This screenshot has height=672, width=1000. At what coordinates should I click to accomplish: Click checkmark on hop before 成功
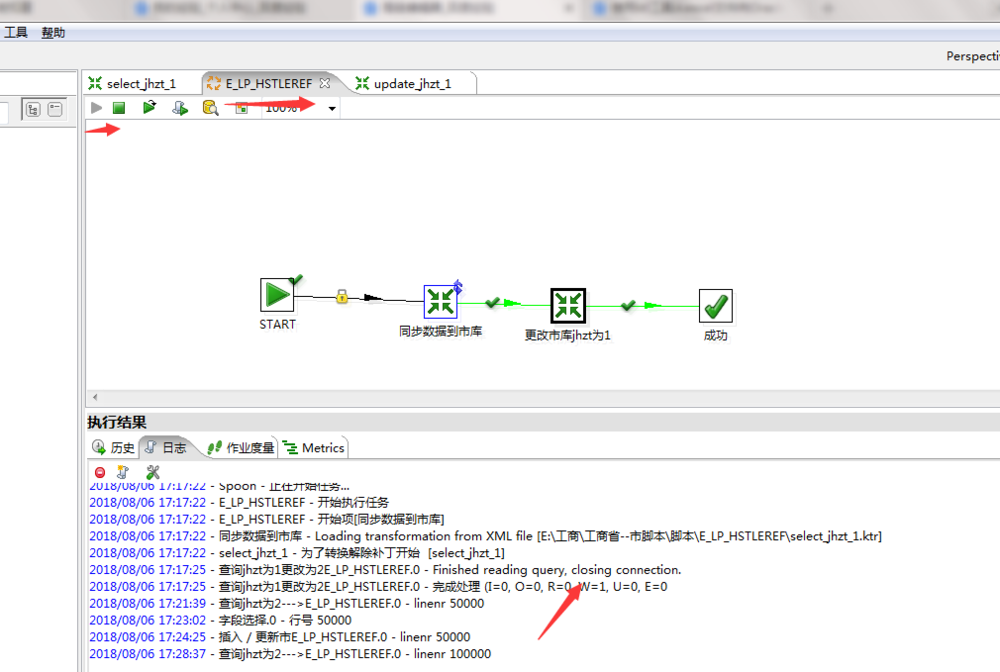pyautogui.click(x=628, y=305)
